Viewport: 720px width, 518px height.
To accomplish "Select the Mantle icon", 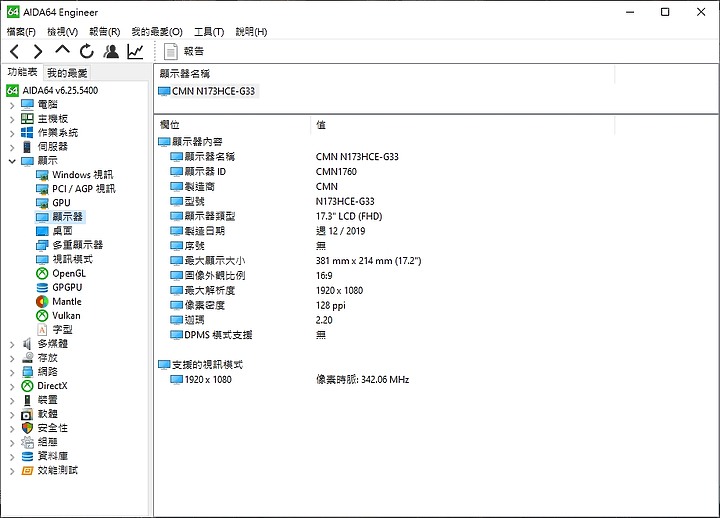I will click(42, 302).
